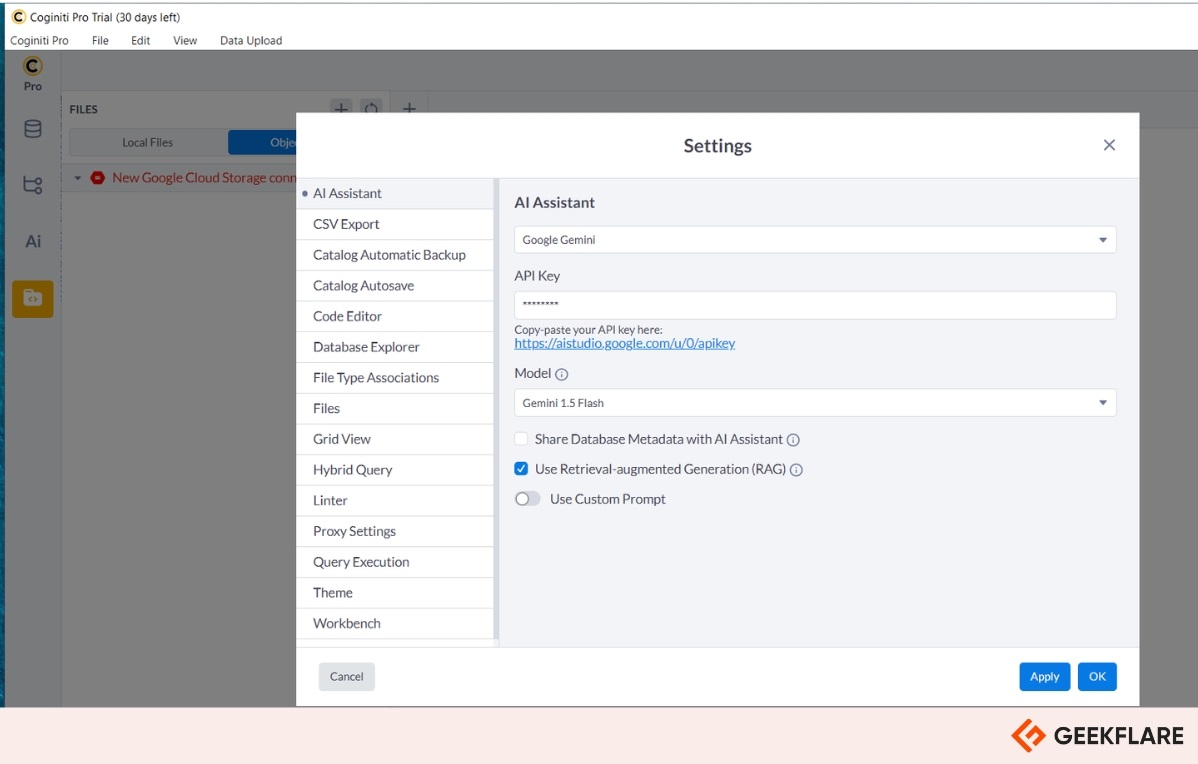This screenshot has height=764, width=1198.
Task: Collapse the New Google Cloud Storage connection
Action: 77,178
